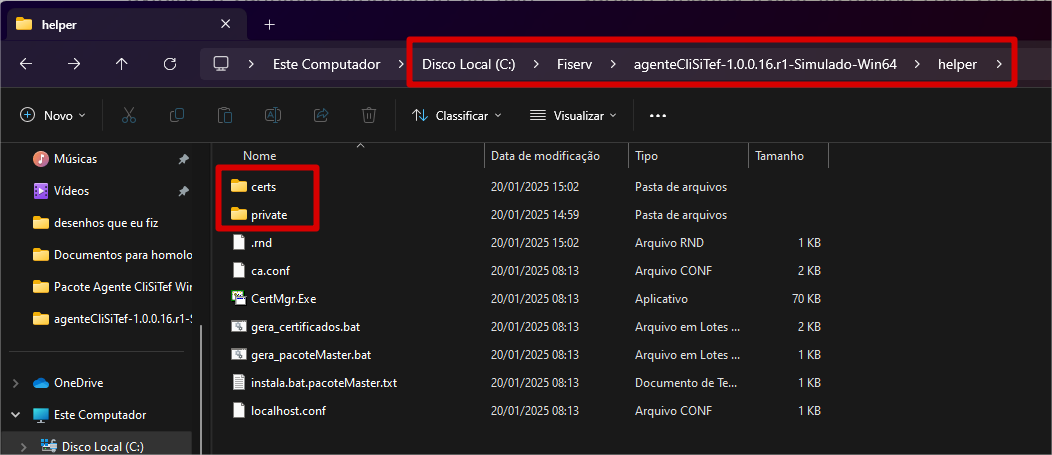Click the Back navigation arrow
Viewport: 1052px width, 455px height.
pos(26,64)
